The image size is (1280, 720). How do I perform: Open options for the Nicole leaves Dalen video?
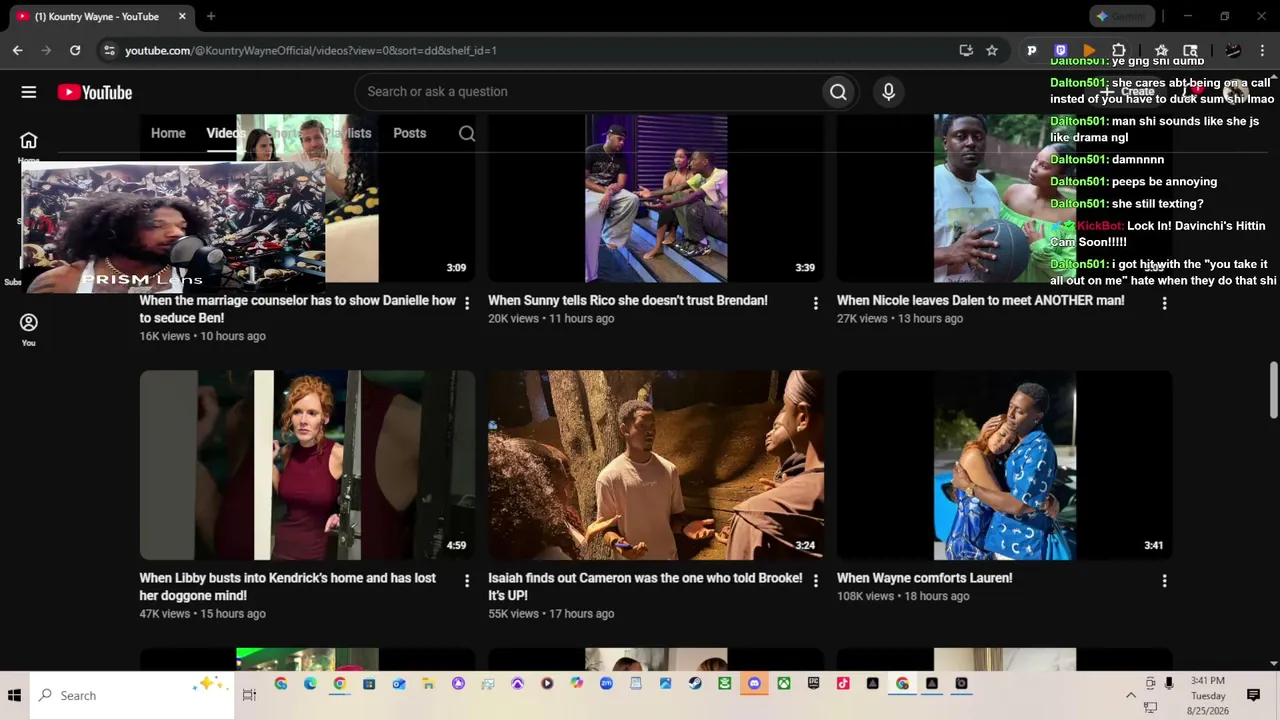pos(1164,303)
